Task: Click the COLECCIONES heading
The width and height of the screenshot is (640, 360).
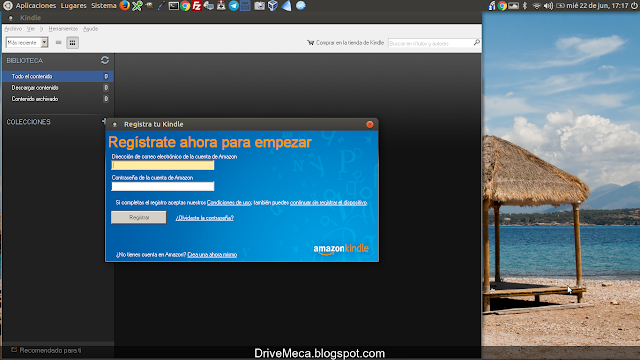Action: click(29, 122)
